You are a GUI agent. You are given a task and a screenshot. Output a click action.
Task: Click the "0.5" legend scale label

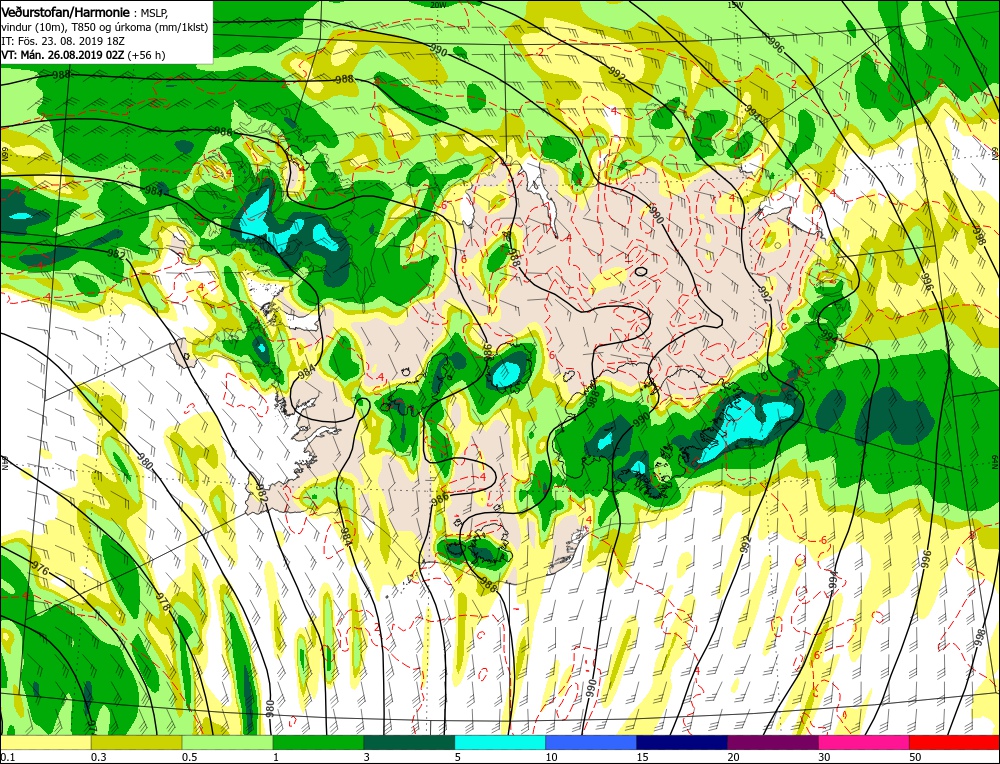click(x=189, y=757)
